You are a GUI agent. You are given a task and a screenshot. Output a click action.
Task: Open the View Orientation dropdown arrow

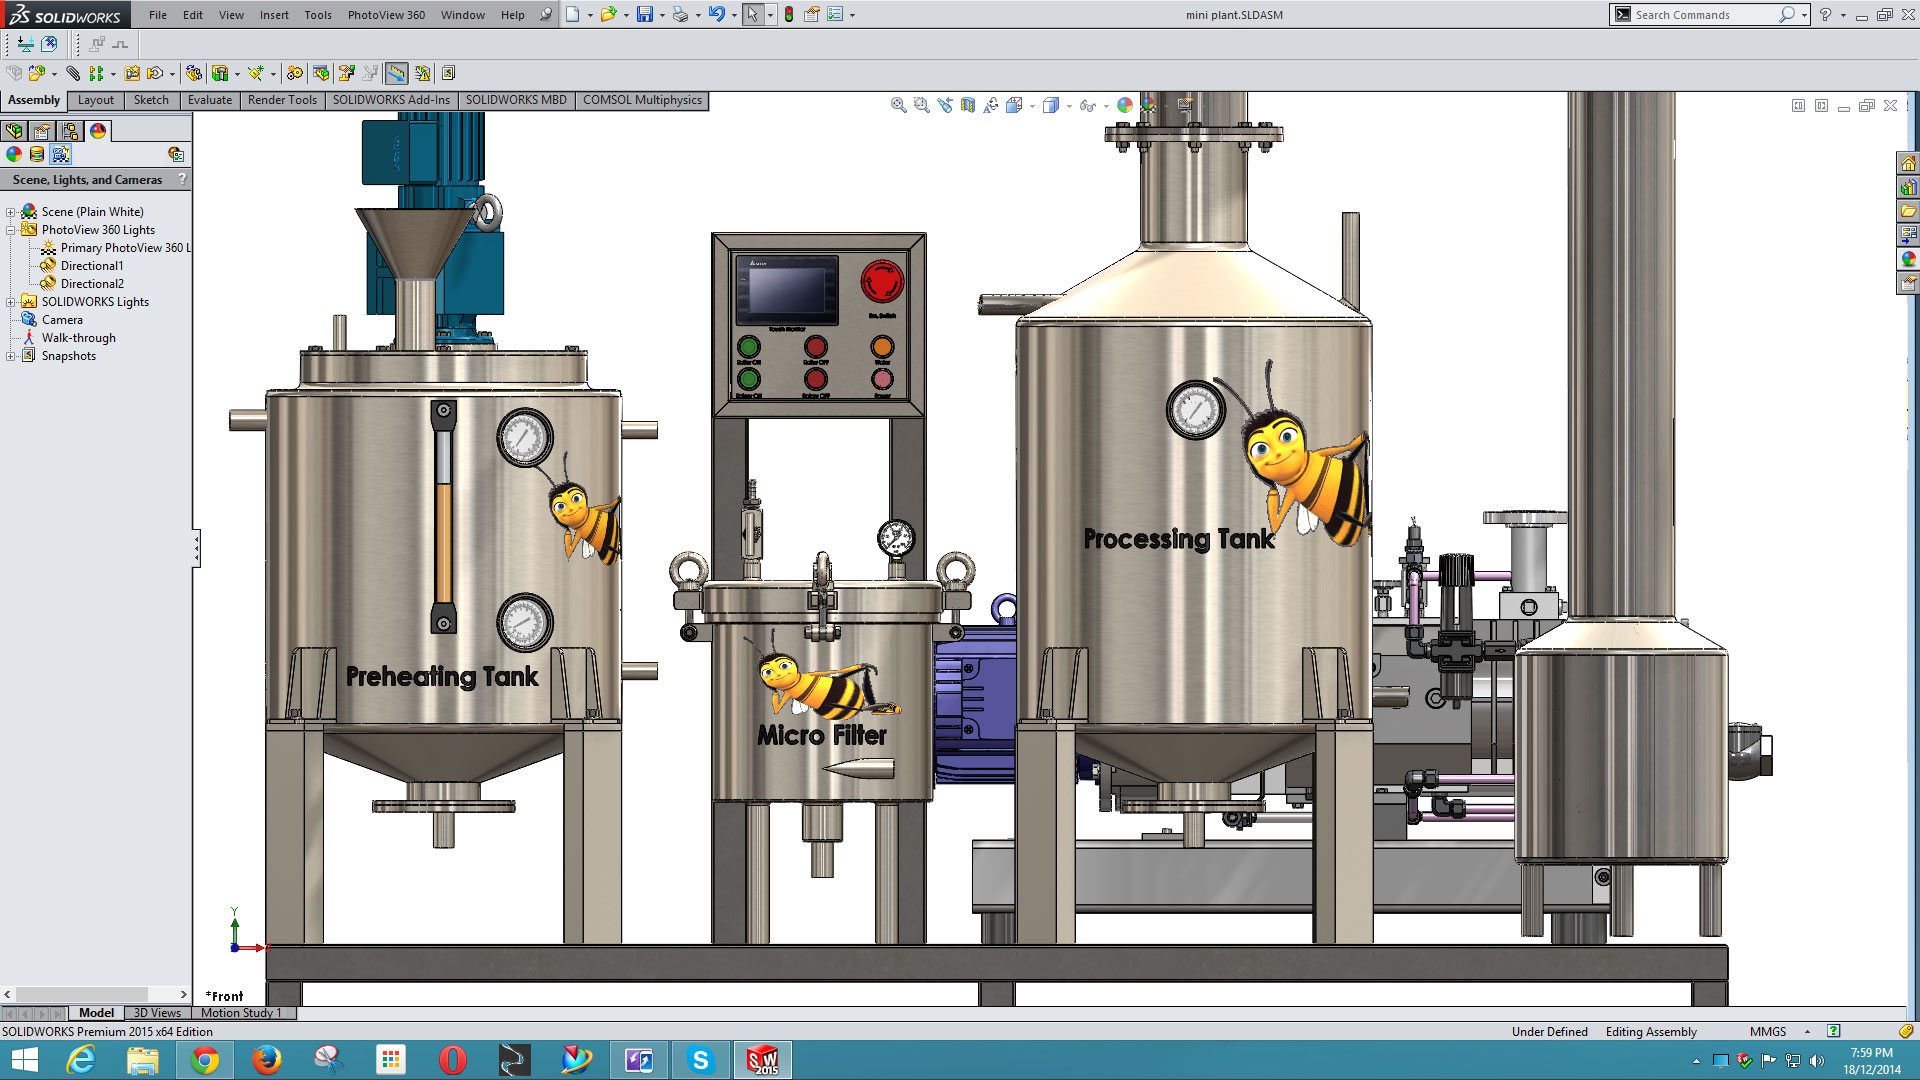[x=1032, y=106]
